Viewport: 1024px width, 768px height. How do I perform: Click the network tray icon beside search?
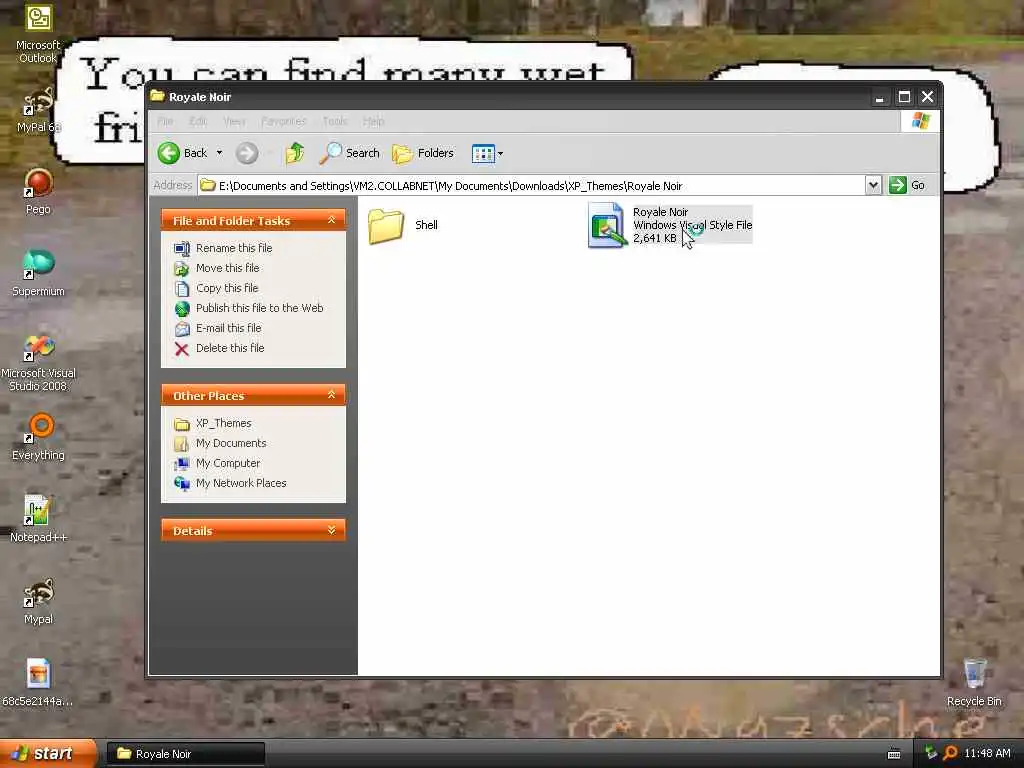point(931,754)
